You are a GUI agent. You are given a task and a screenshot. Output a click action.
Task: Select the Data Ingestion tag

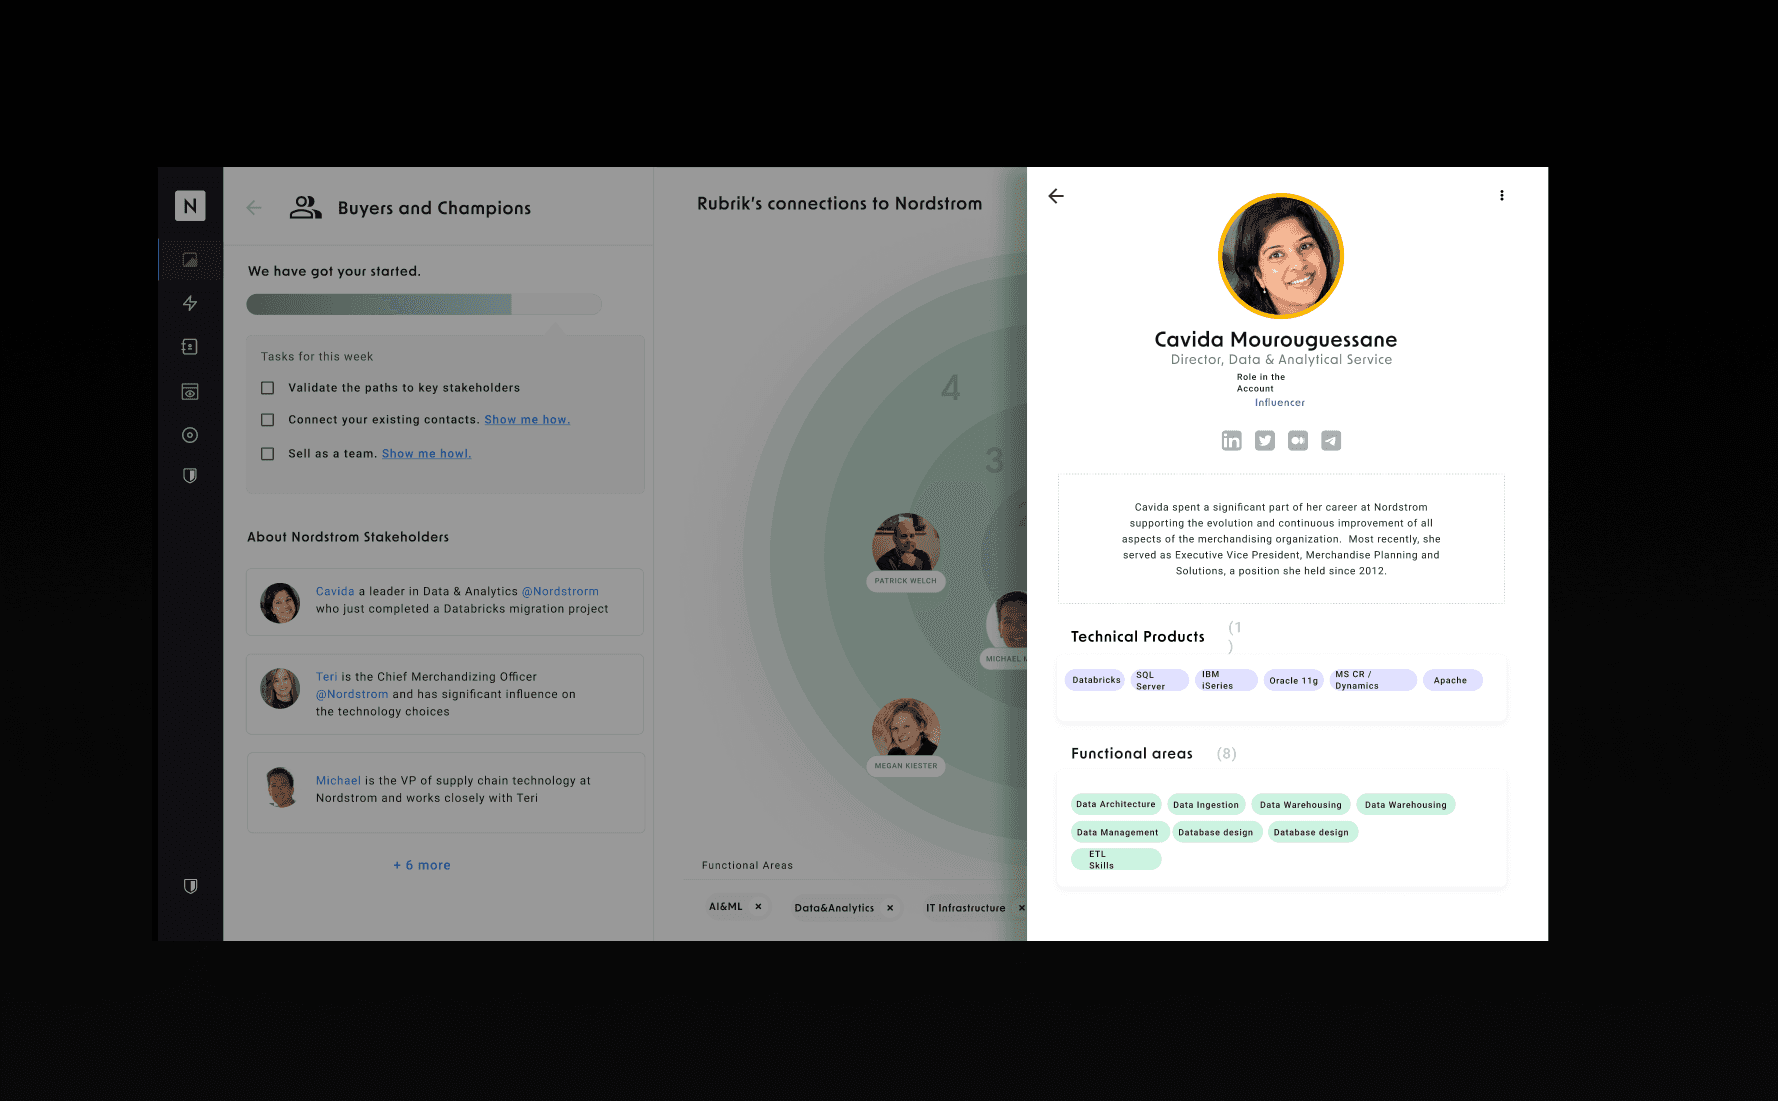click(1206, 805)
